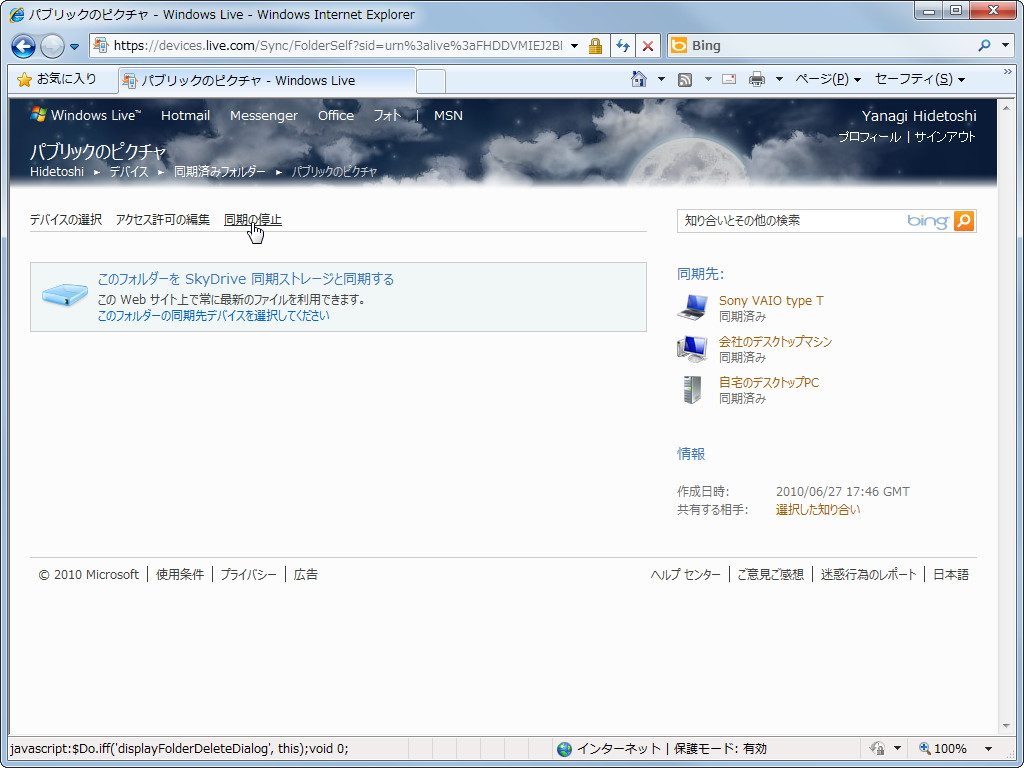Open the MSN header link
This screenshot has width=1024, height=768.
coord(448,116)
